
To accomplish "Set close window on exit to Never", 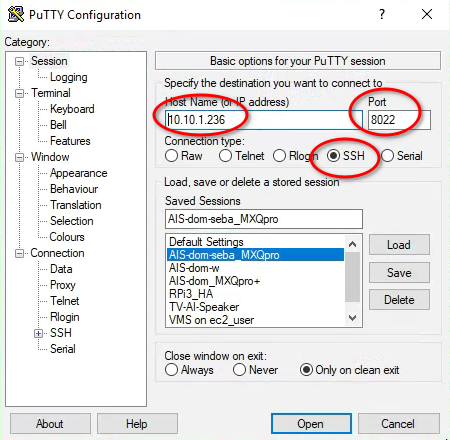I will click(x=239, y=370).
